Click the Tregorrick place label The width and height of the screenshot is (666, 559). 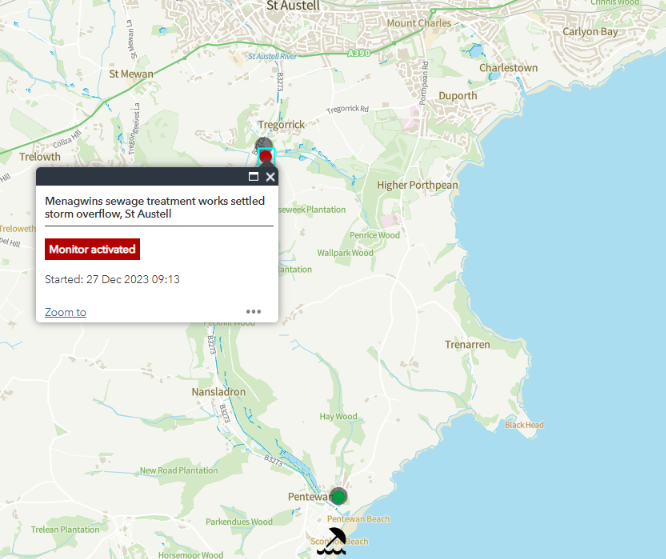coord(282,125)
